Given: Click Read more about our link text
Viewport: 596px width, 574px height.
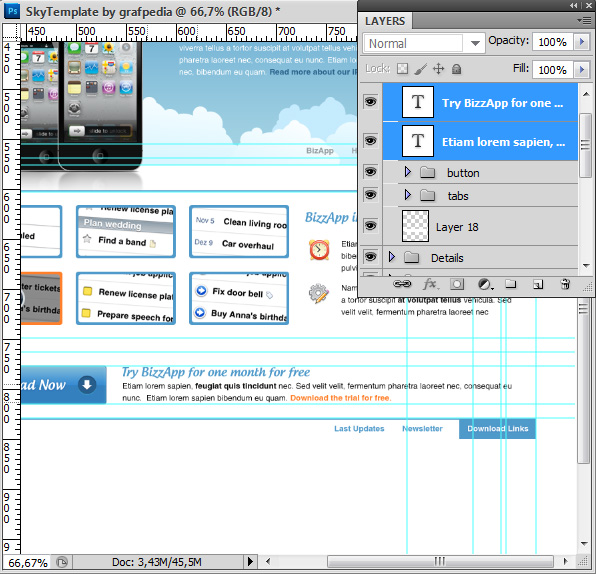Looking at the screenshot, I should (313, 72).
